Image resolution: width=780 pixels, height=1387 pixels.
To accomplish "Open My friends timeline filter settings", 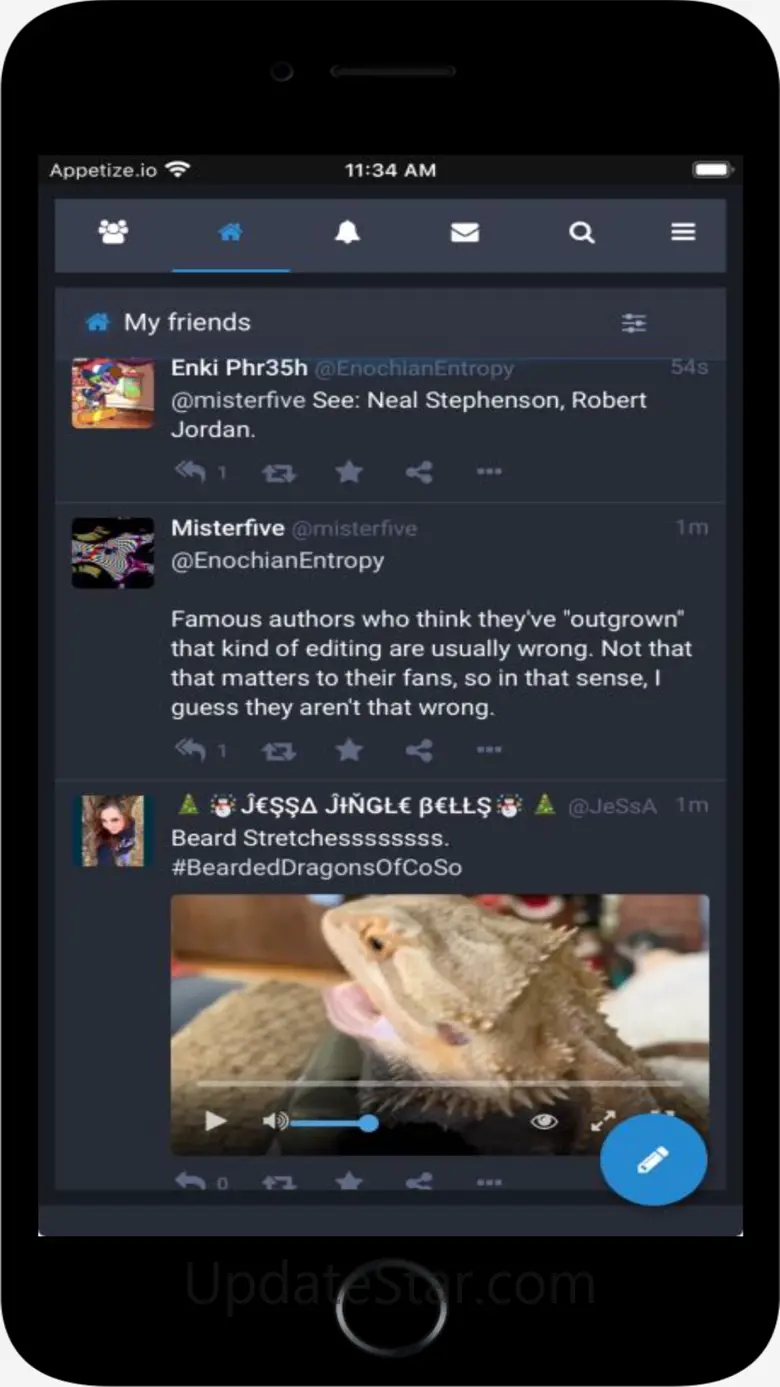I will [634, 323].
